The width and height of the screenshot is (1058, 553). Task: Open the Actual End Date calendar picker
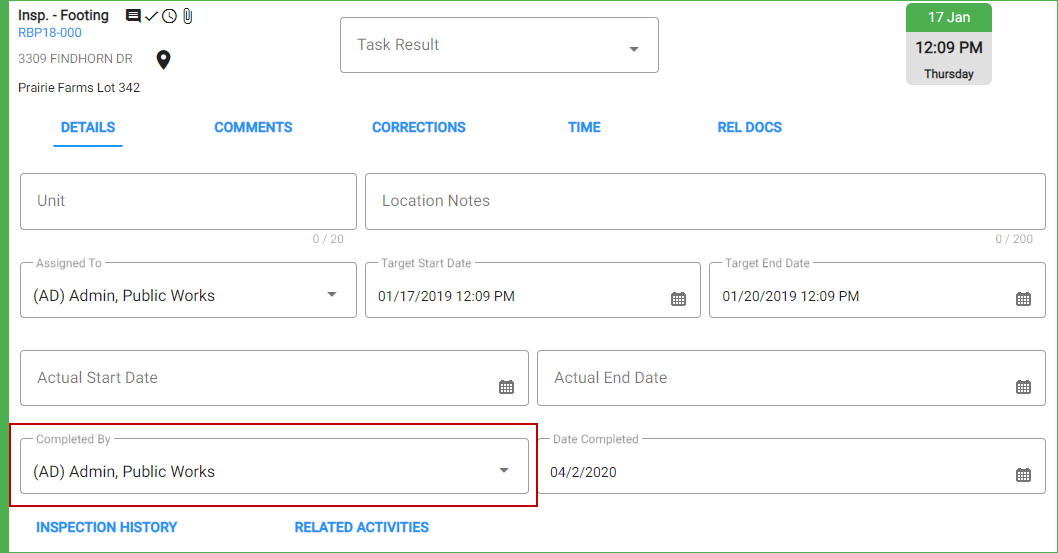coord(1023,387)
